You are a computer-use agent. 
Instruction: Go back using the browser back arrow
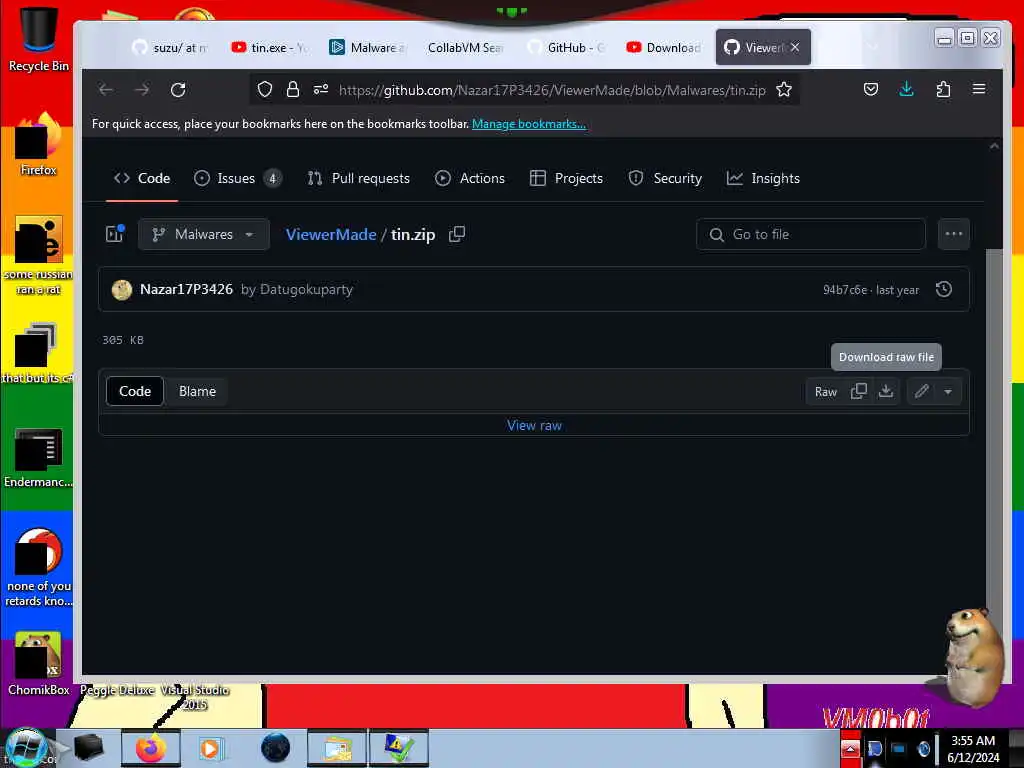(x=106, y=89)
